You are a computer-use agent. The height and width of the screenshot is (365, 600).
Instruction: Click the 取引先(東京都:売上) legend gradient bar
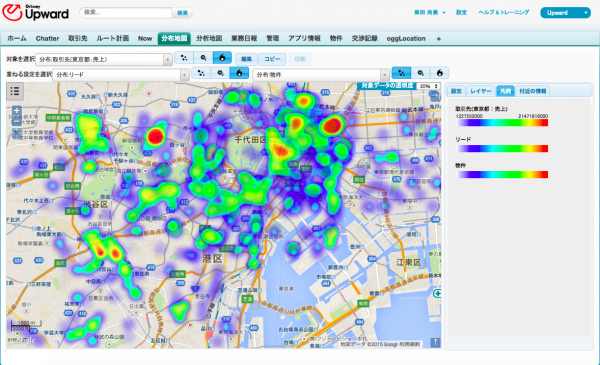(502, 122)
